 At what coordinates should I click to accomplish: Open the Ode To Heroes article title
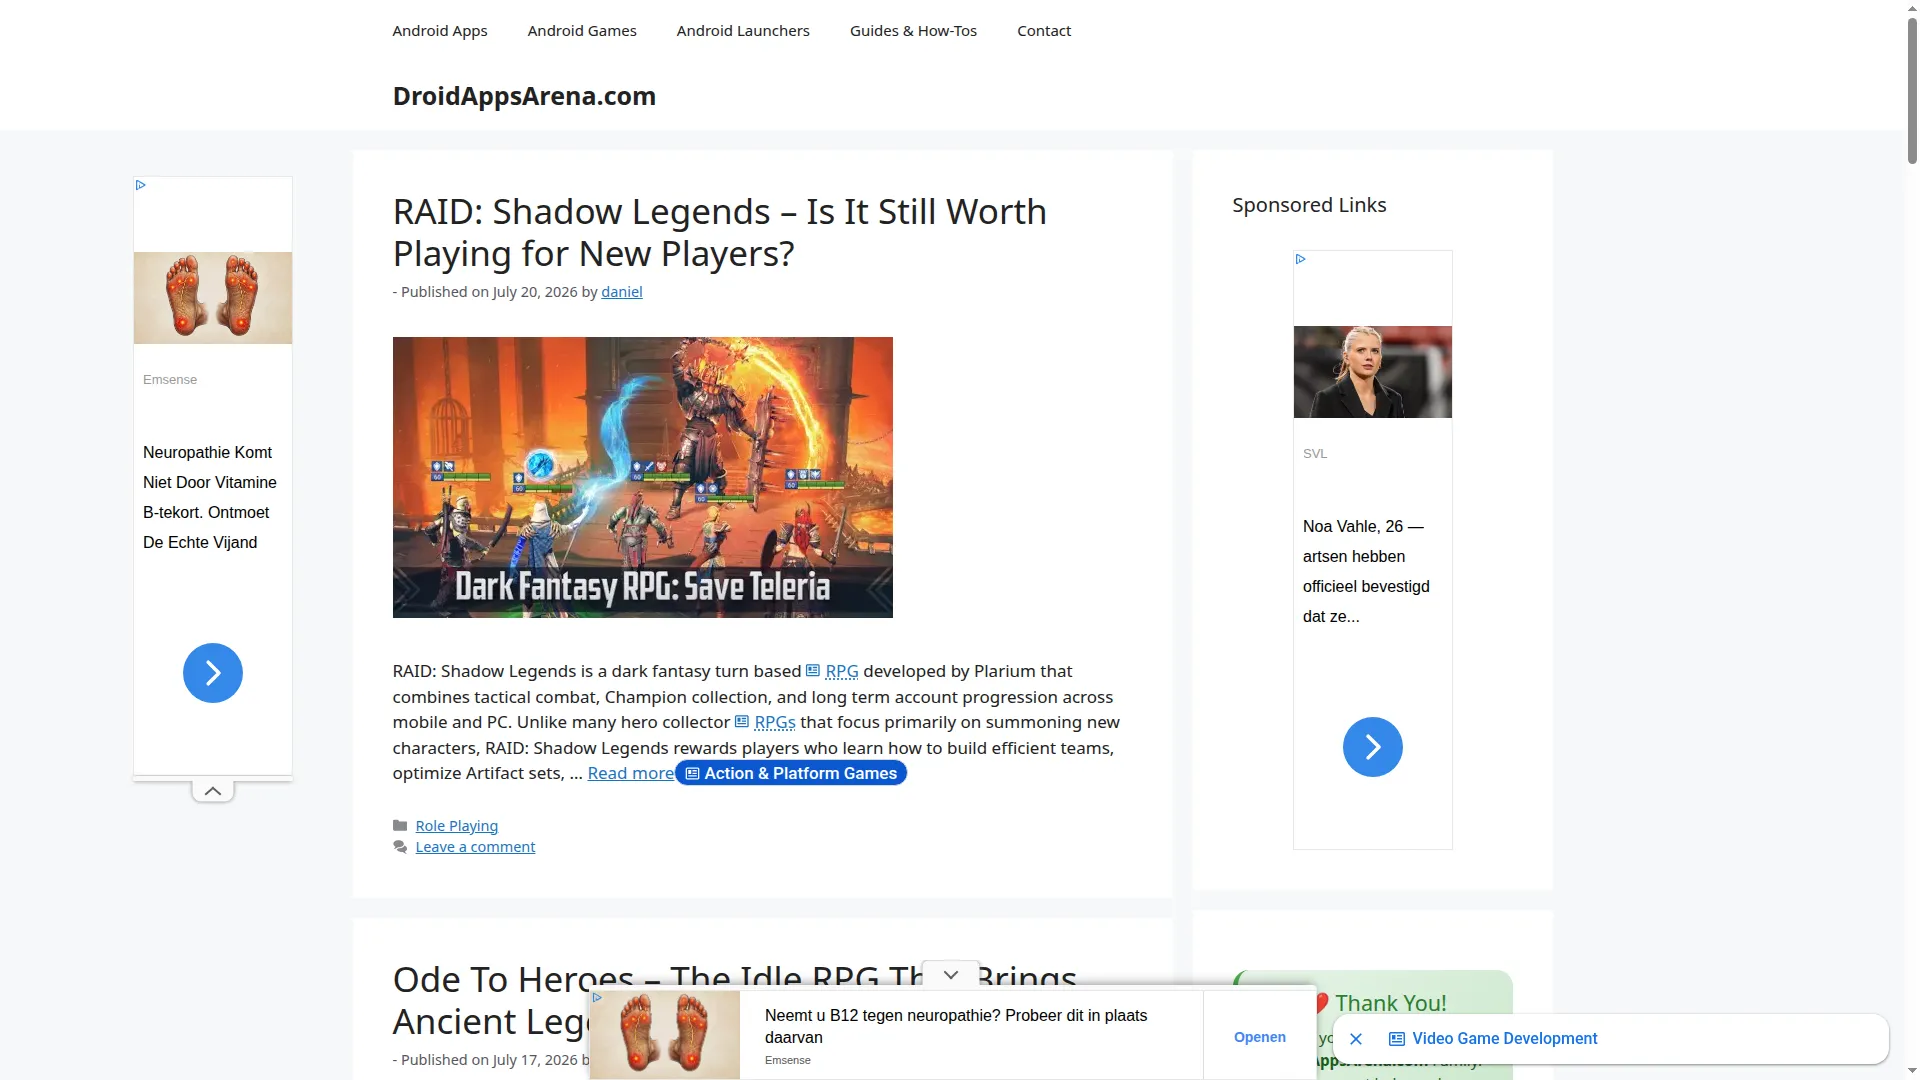pos(734,1000)
